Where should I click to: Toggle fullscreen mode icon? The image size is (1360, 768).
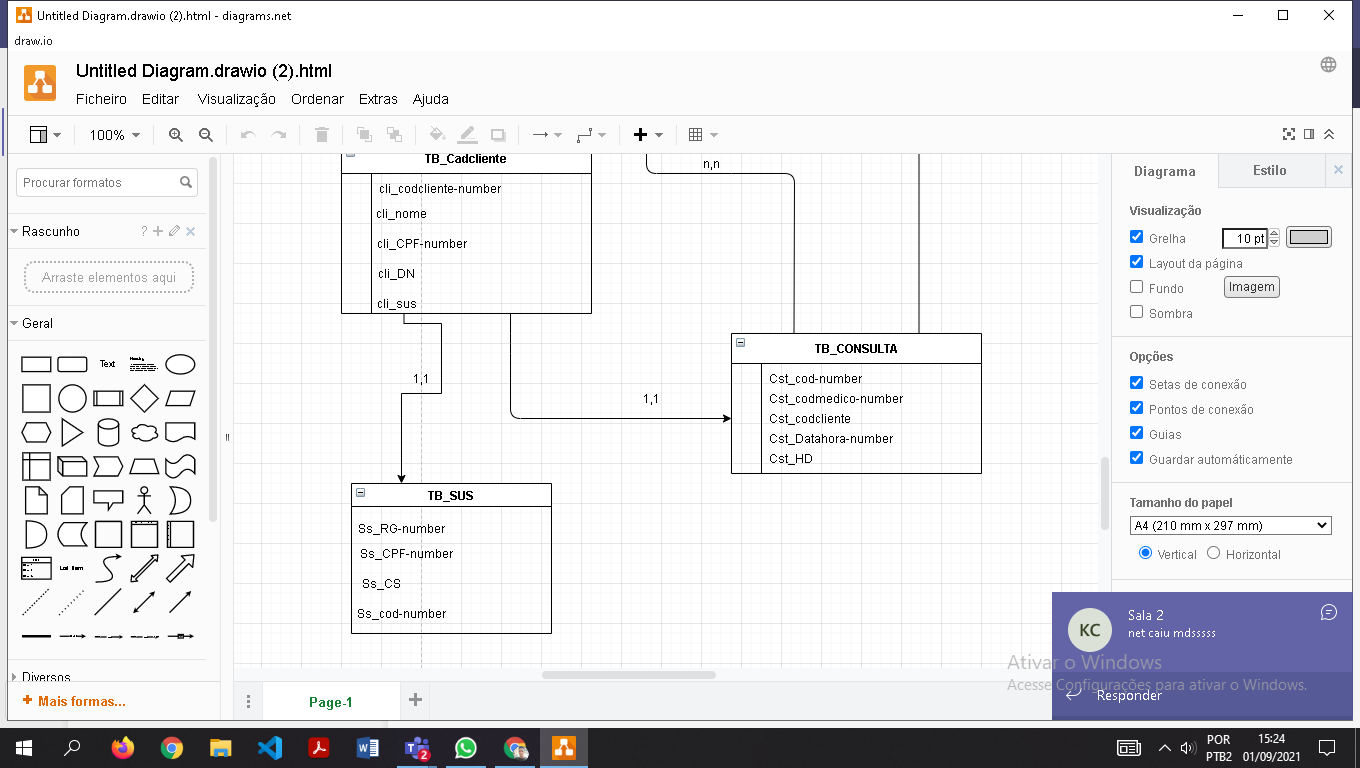tap(1289, 134)
